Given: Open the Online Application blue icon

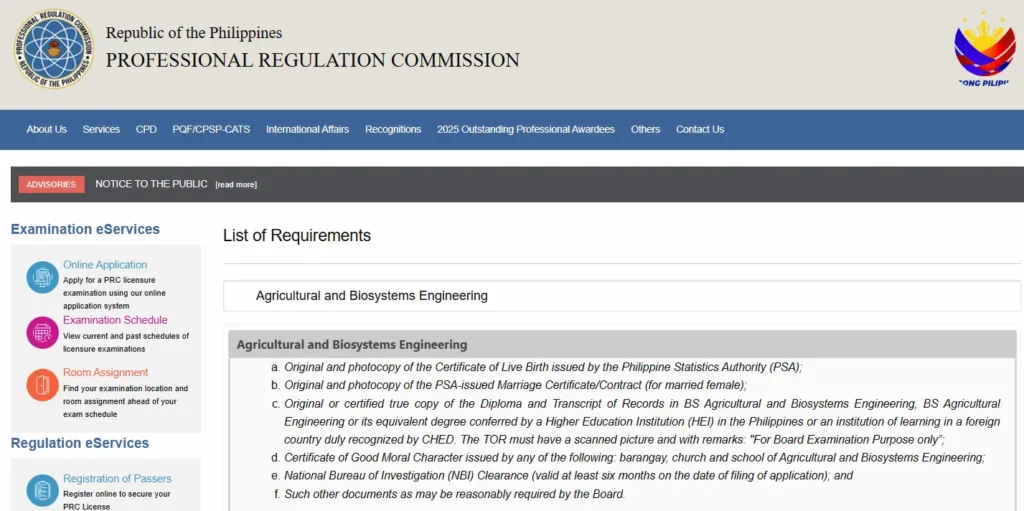Looking at the screenshot, I should (42, 277).
